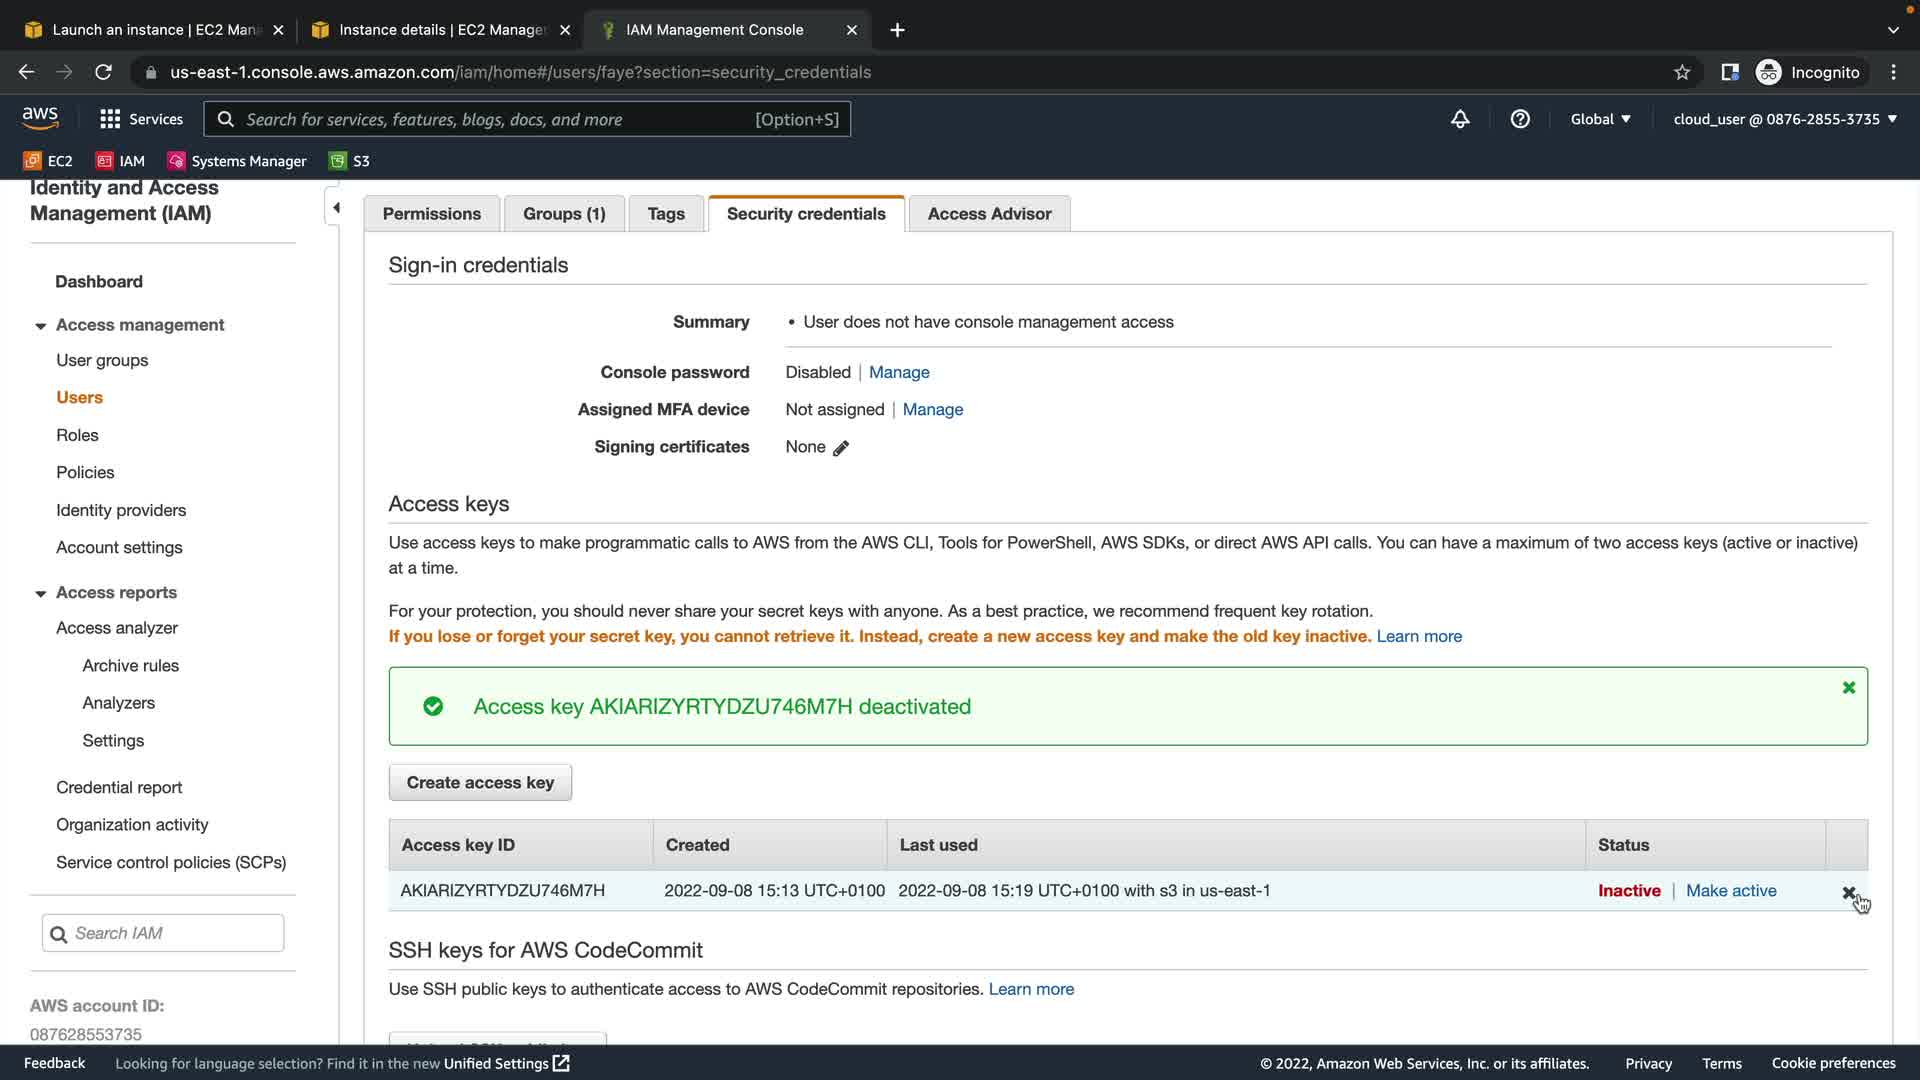This screenshot has width=1920, height=1080.
Task: Collapse the IAM side navigation panel
Action: tap(336, 208)
